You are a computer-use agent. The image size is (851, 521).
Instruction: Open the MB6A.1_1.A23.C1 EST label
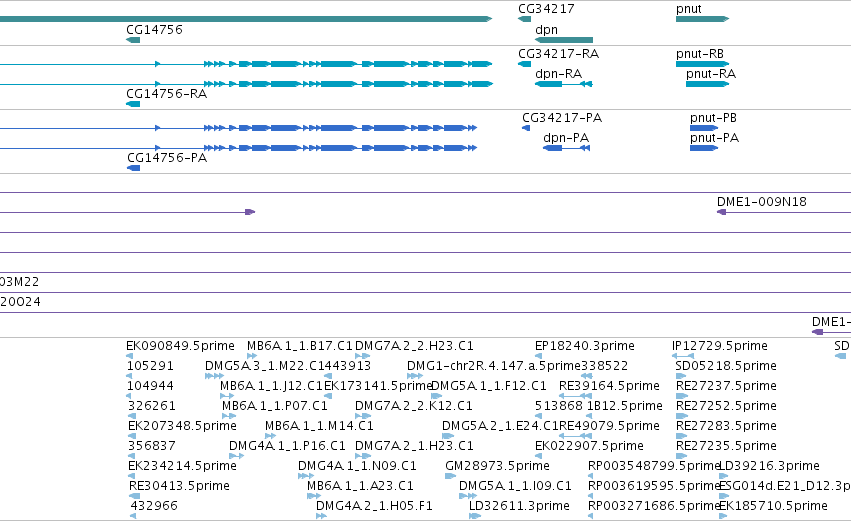(360, 486)
